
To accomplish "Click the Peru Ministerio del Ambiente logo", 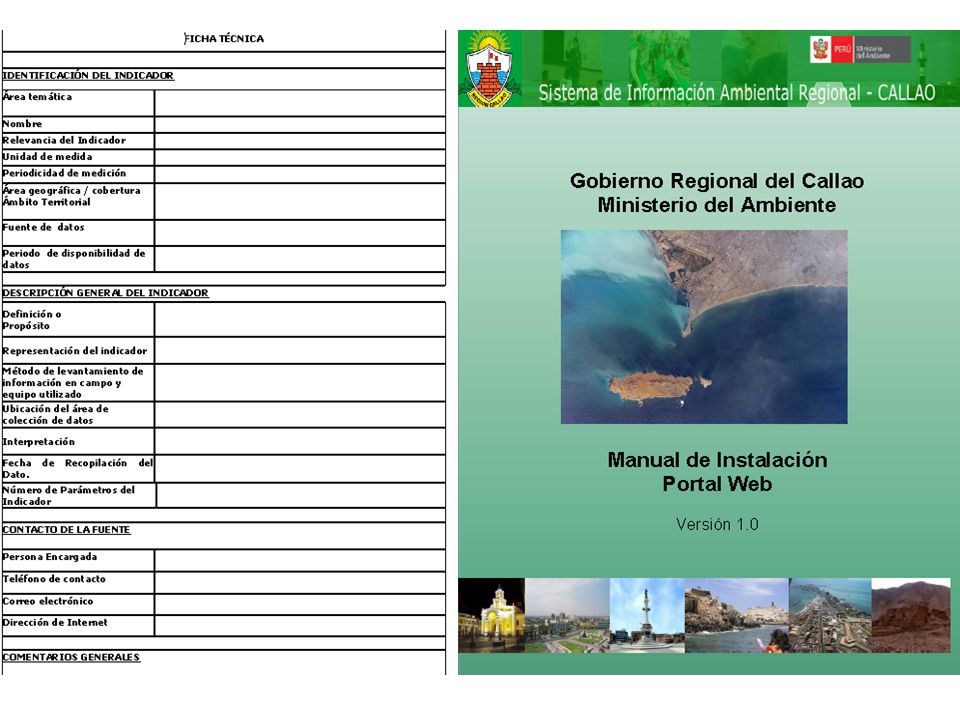I will [860, 50].
